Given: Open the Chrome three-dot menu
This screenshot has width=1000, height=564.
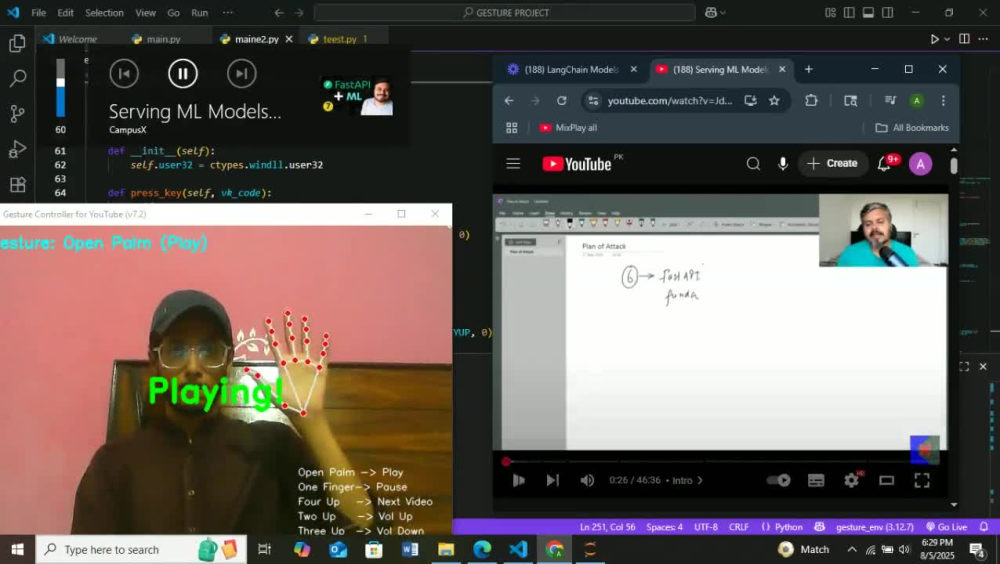Looking at the screenshot, I should pyautogui.click(x=943, y=101).
